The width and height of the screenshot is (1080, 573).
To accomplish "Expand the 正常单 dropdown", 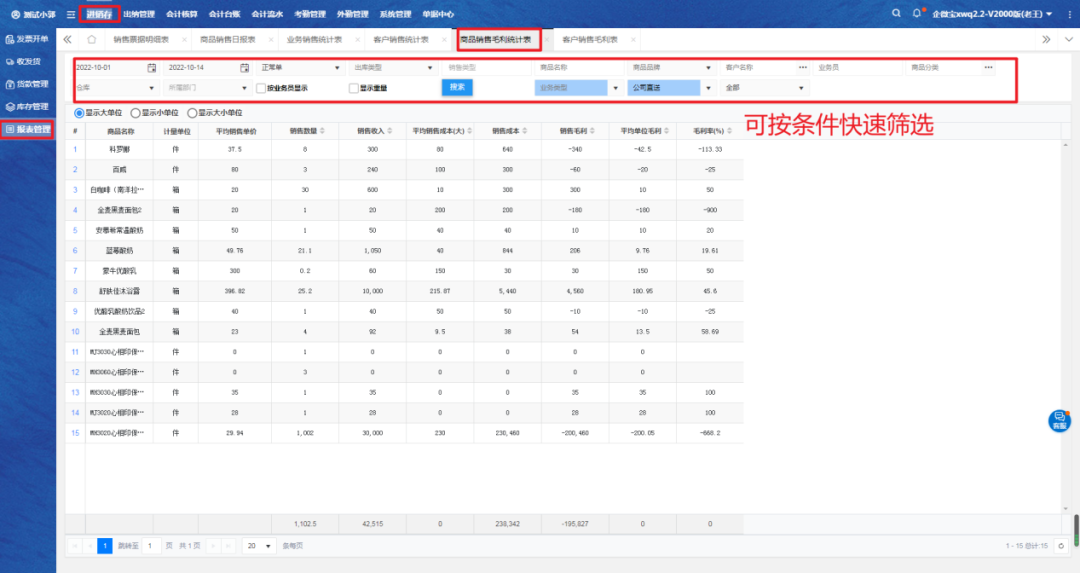I will (296, 68).
